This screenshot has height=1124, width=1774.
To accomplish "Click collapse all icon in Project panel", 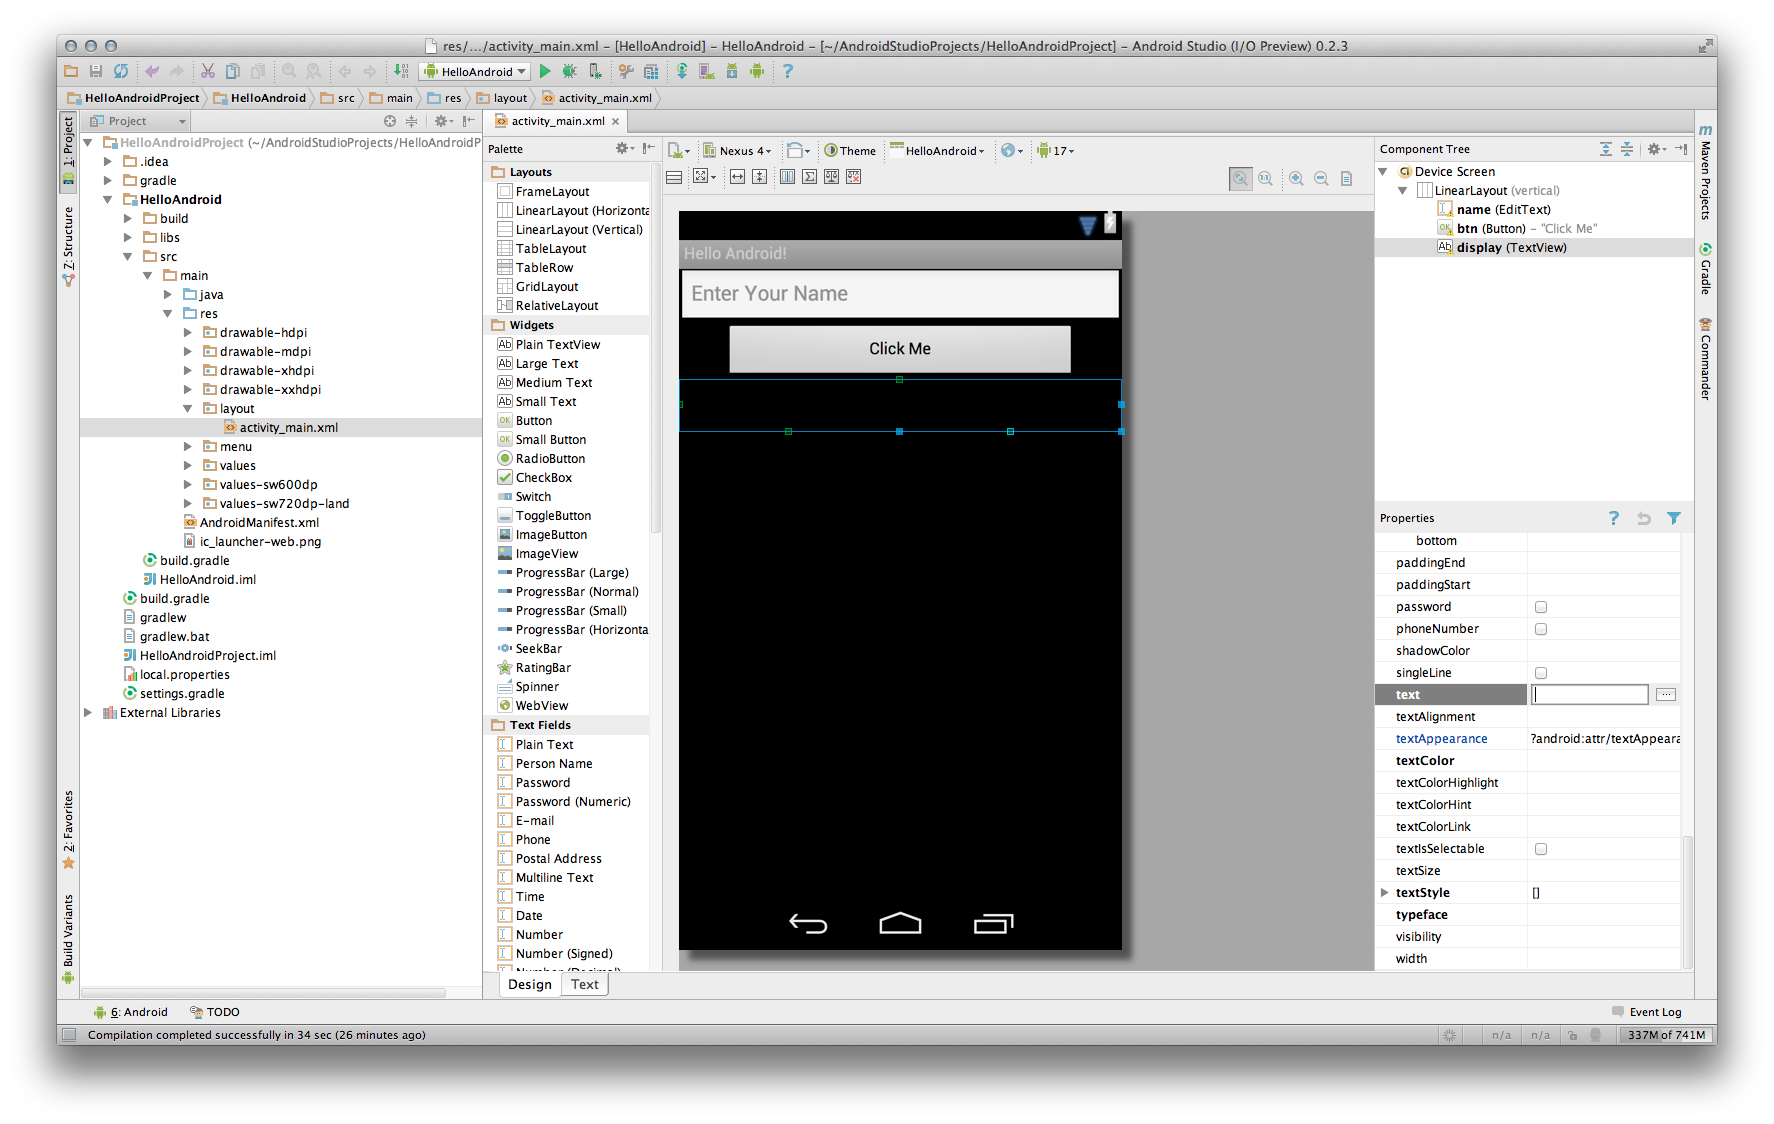I will [x=411, y=121].
